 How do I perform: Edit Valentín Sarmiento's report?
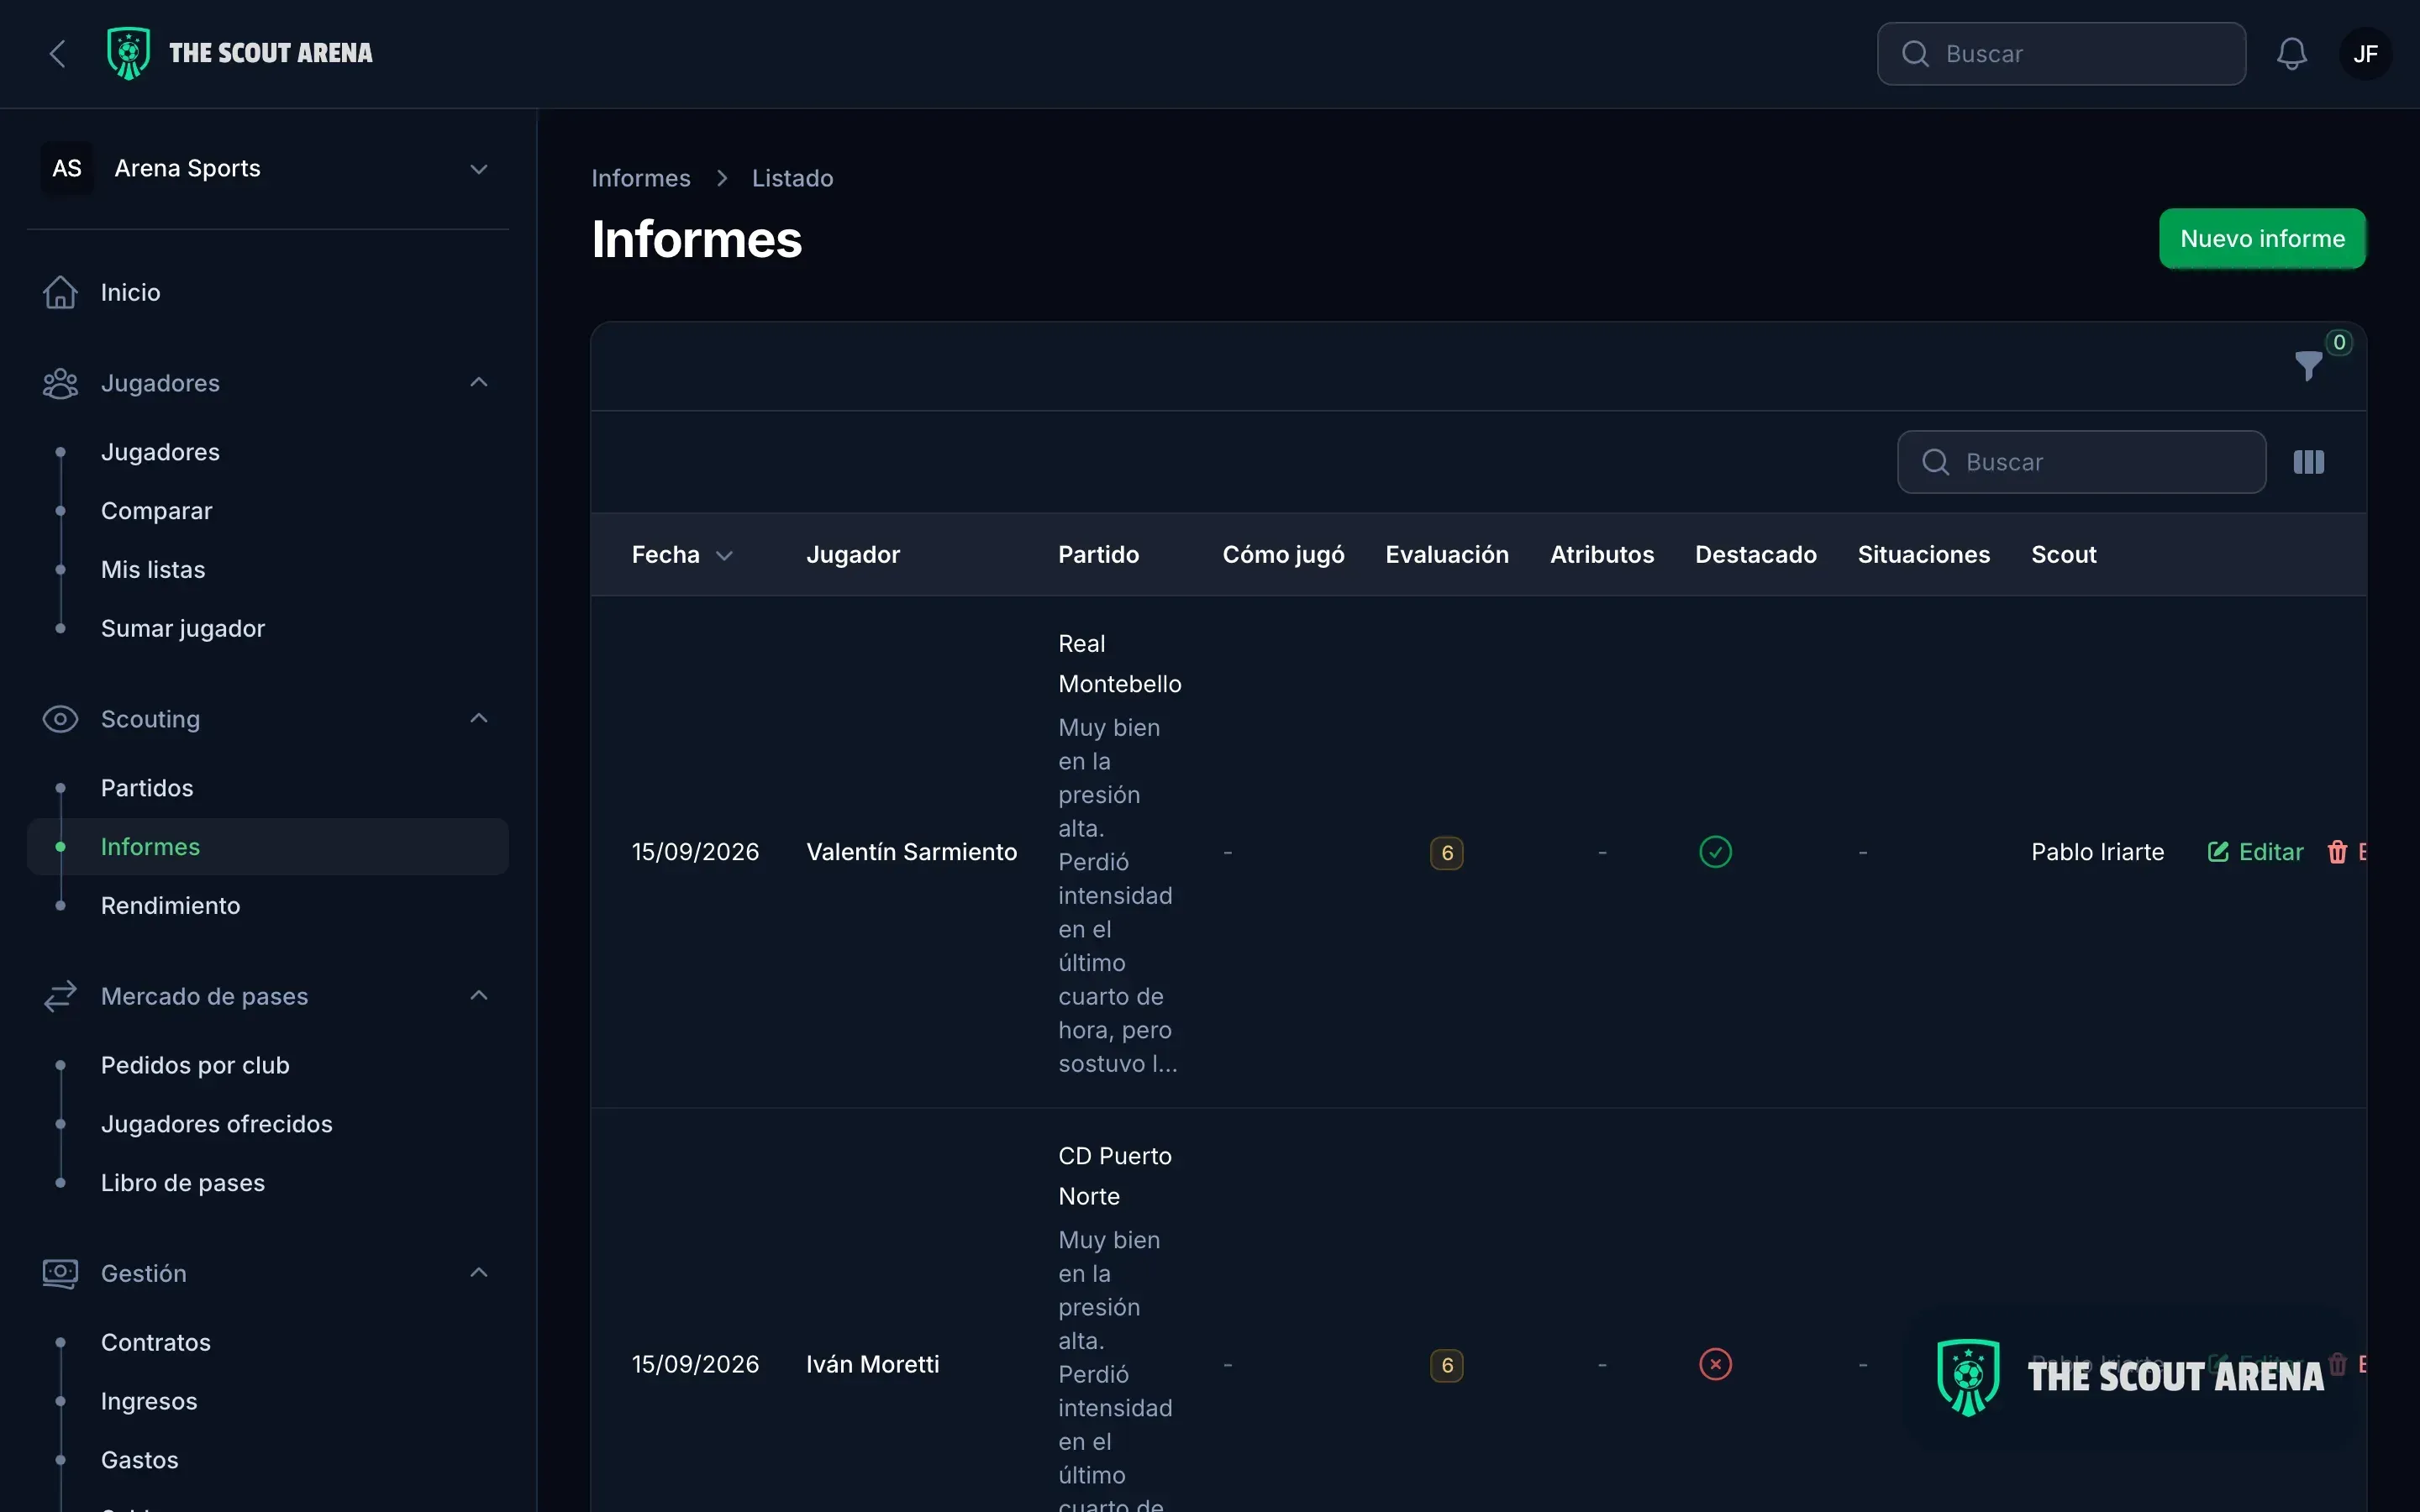click(2255, 852)
